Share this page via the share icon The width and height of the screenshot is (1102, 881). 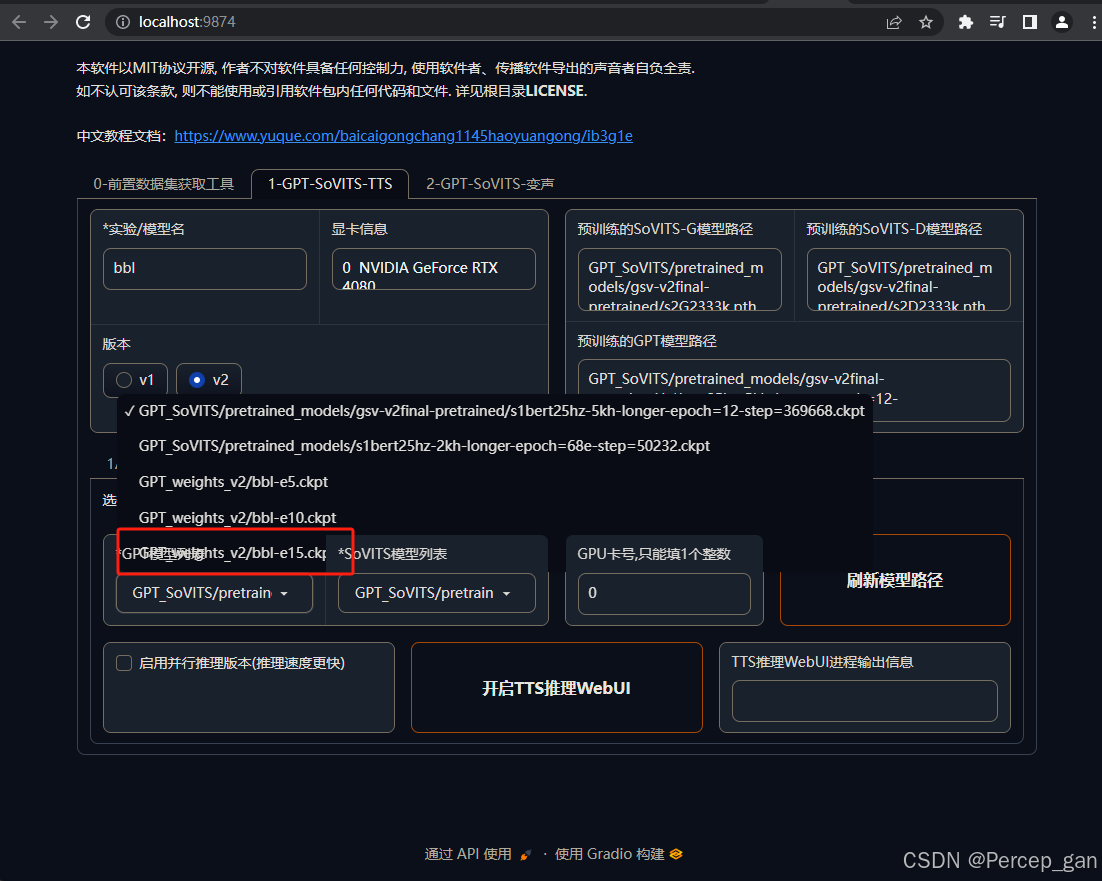click(x=894, y=22)
